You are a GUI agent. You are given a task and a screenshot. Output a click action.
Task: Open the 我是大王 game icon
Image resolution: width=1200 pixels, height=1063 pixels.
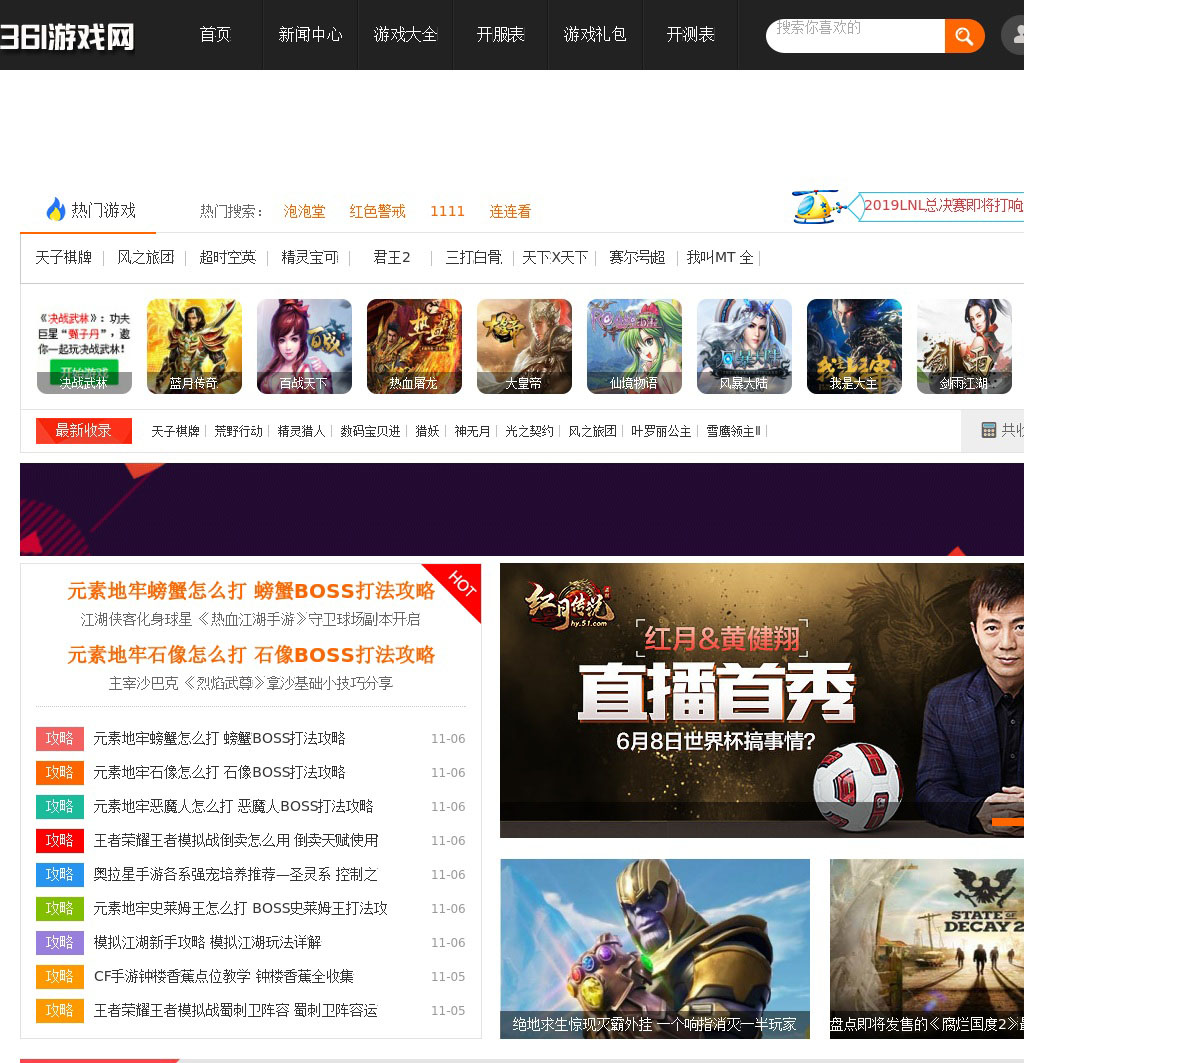854,346
